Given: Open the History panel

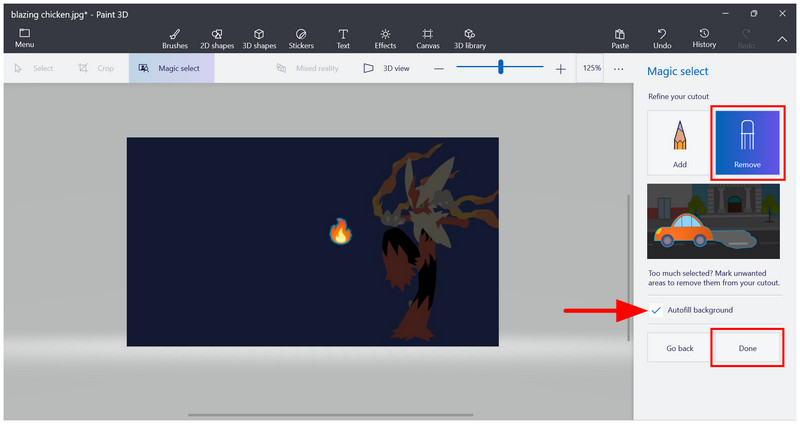Looking at the screenshot, I should pyautogui.click(x=704, y=38).
